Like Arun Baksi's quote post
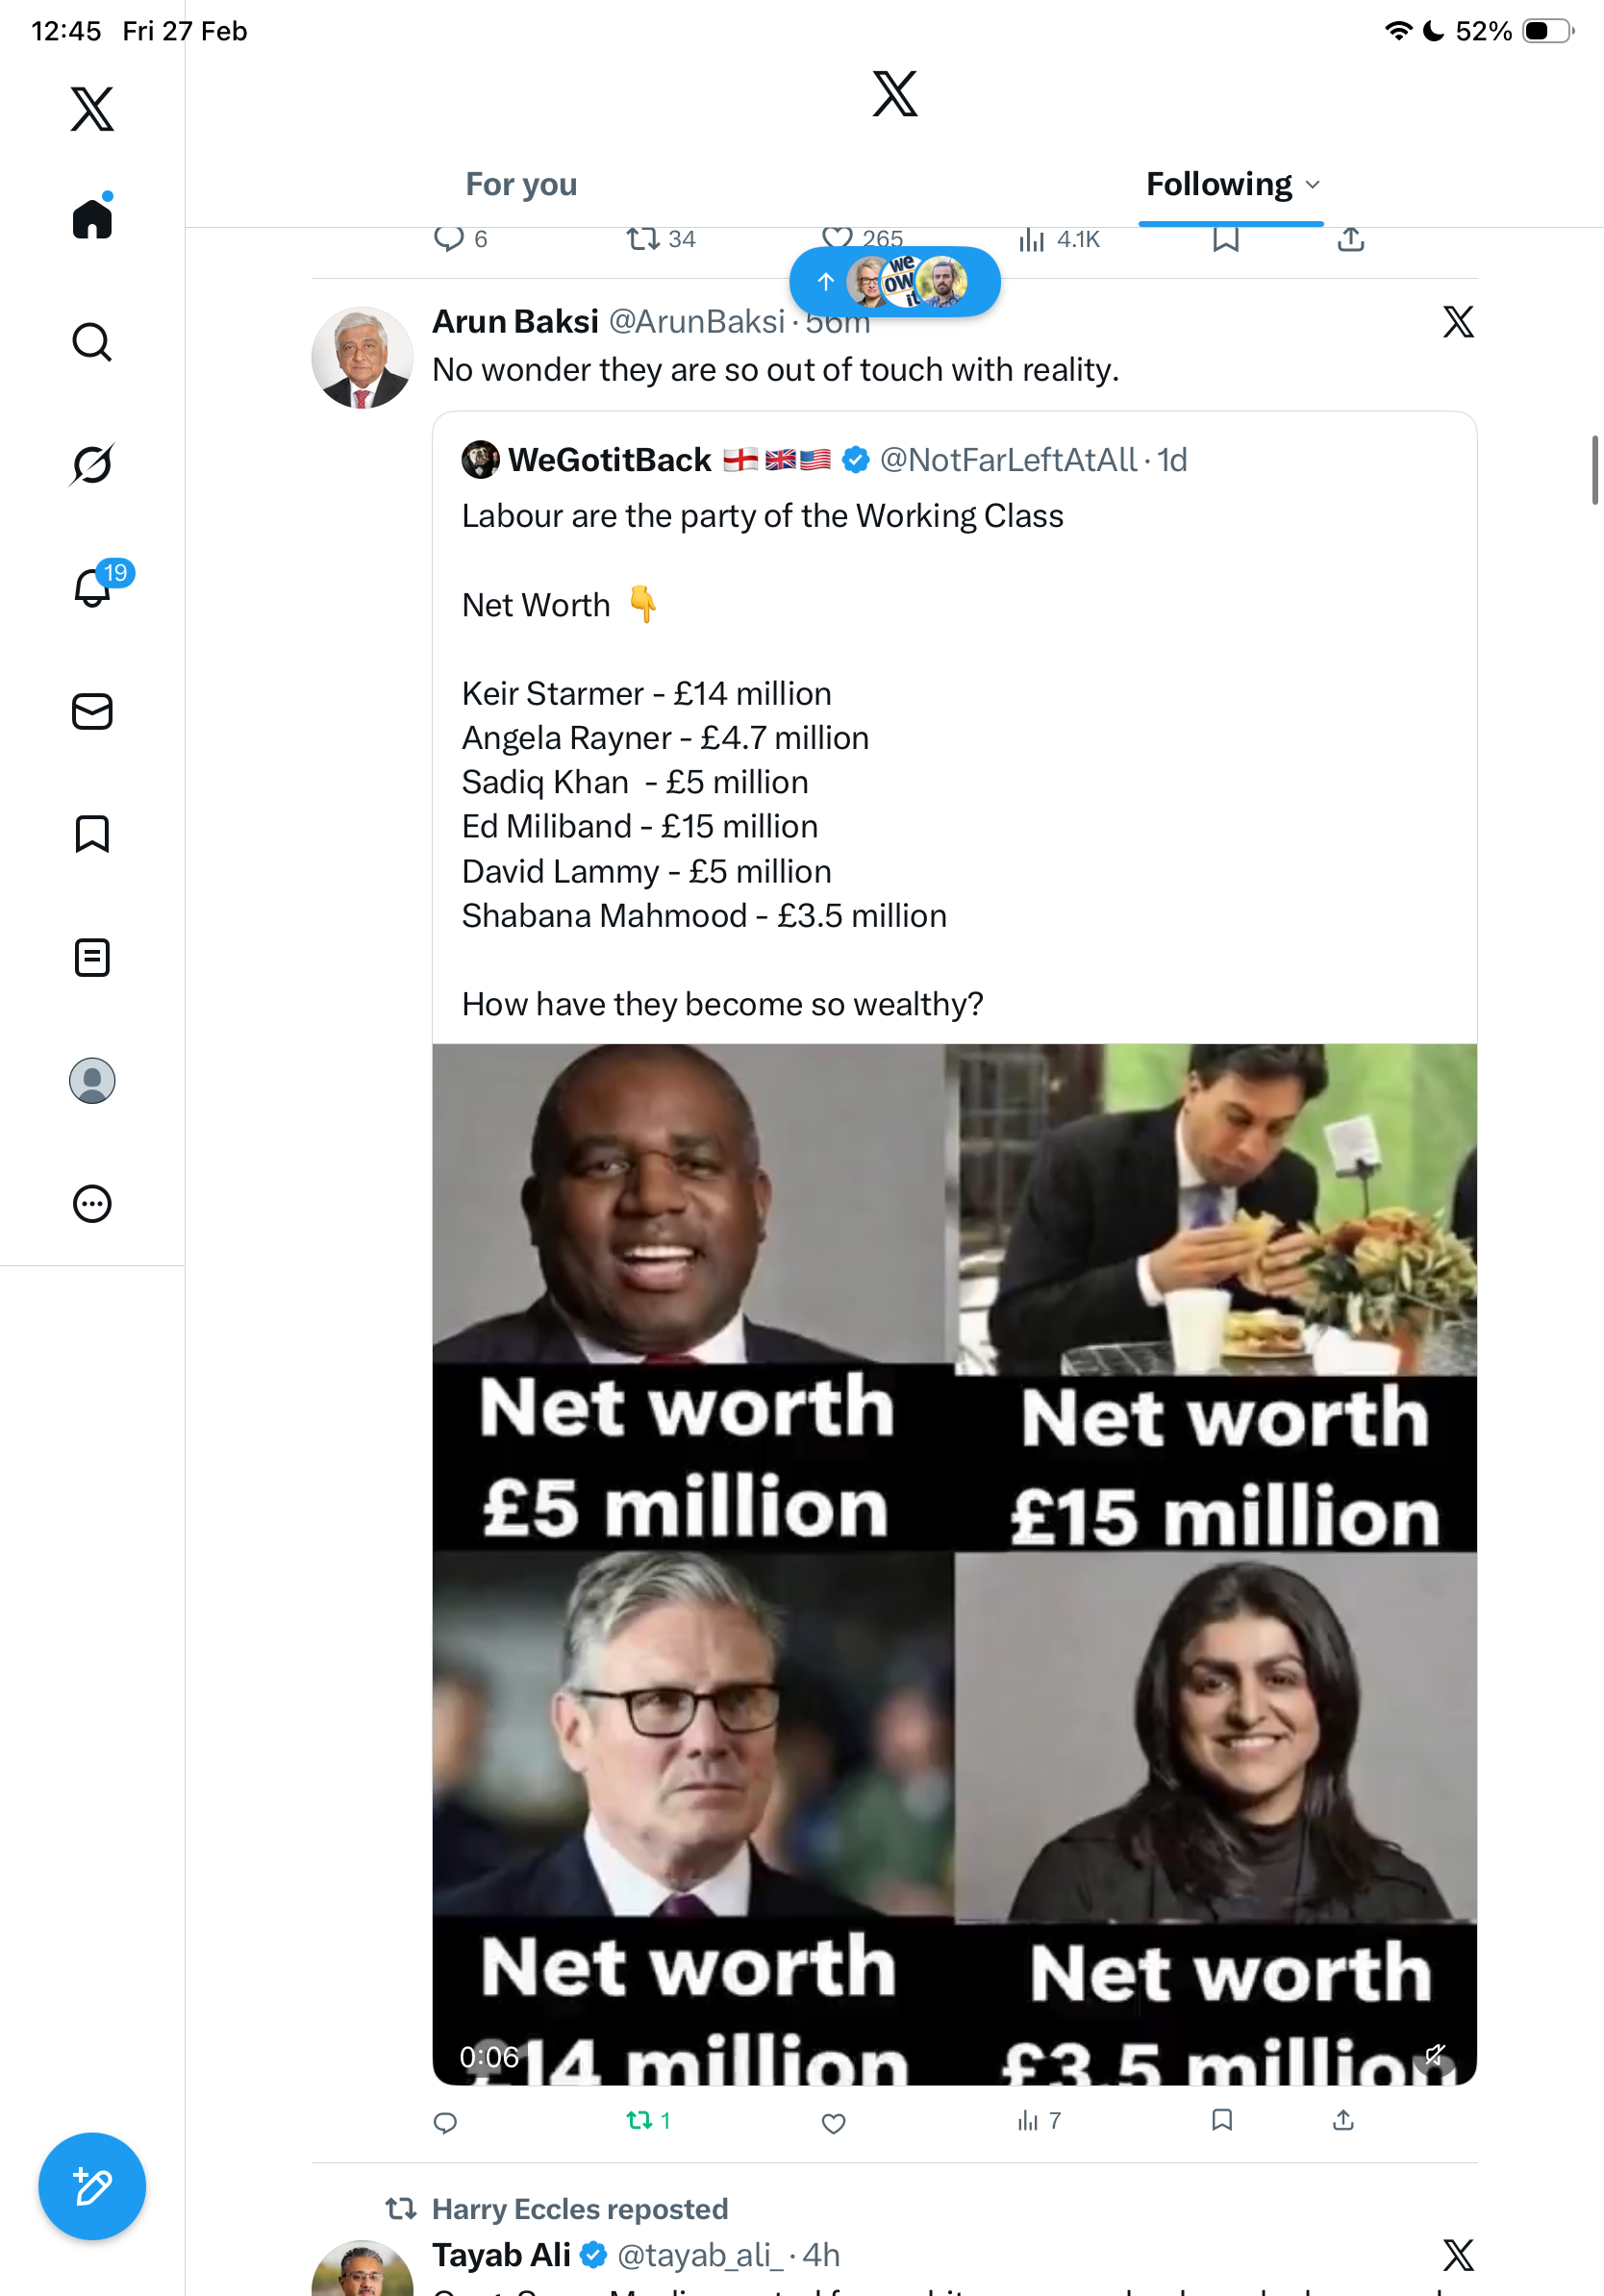Viewport: 1604px width, 2296px height. tap(833, 2122)
